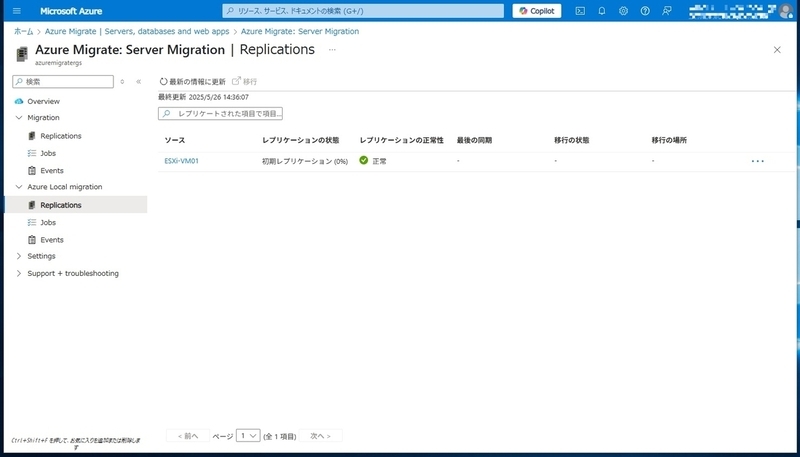The height and width of the screenshot is (457, 800).
Task: Click 初期レプリケーション (0%) status cell
Action: [305, 161]
